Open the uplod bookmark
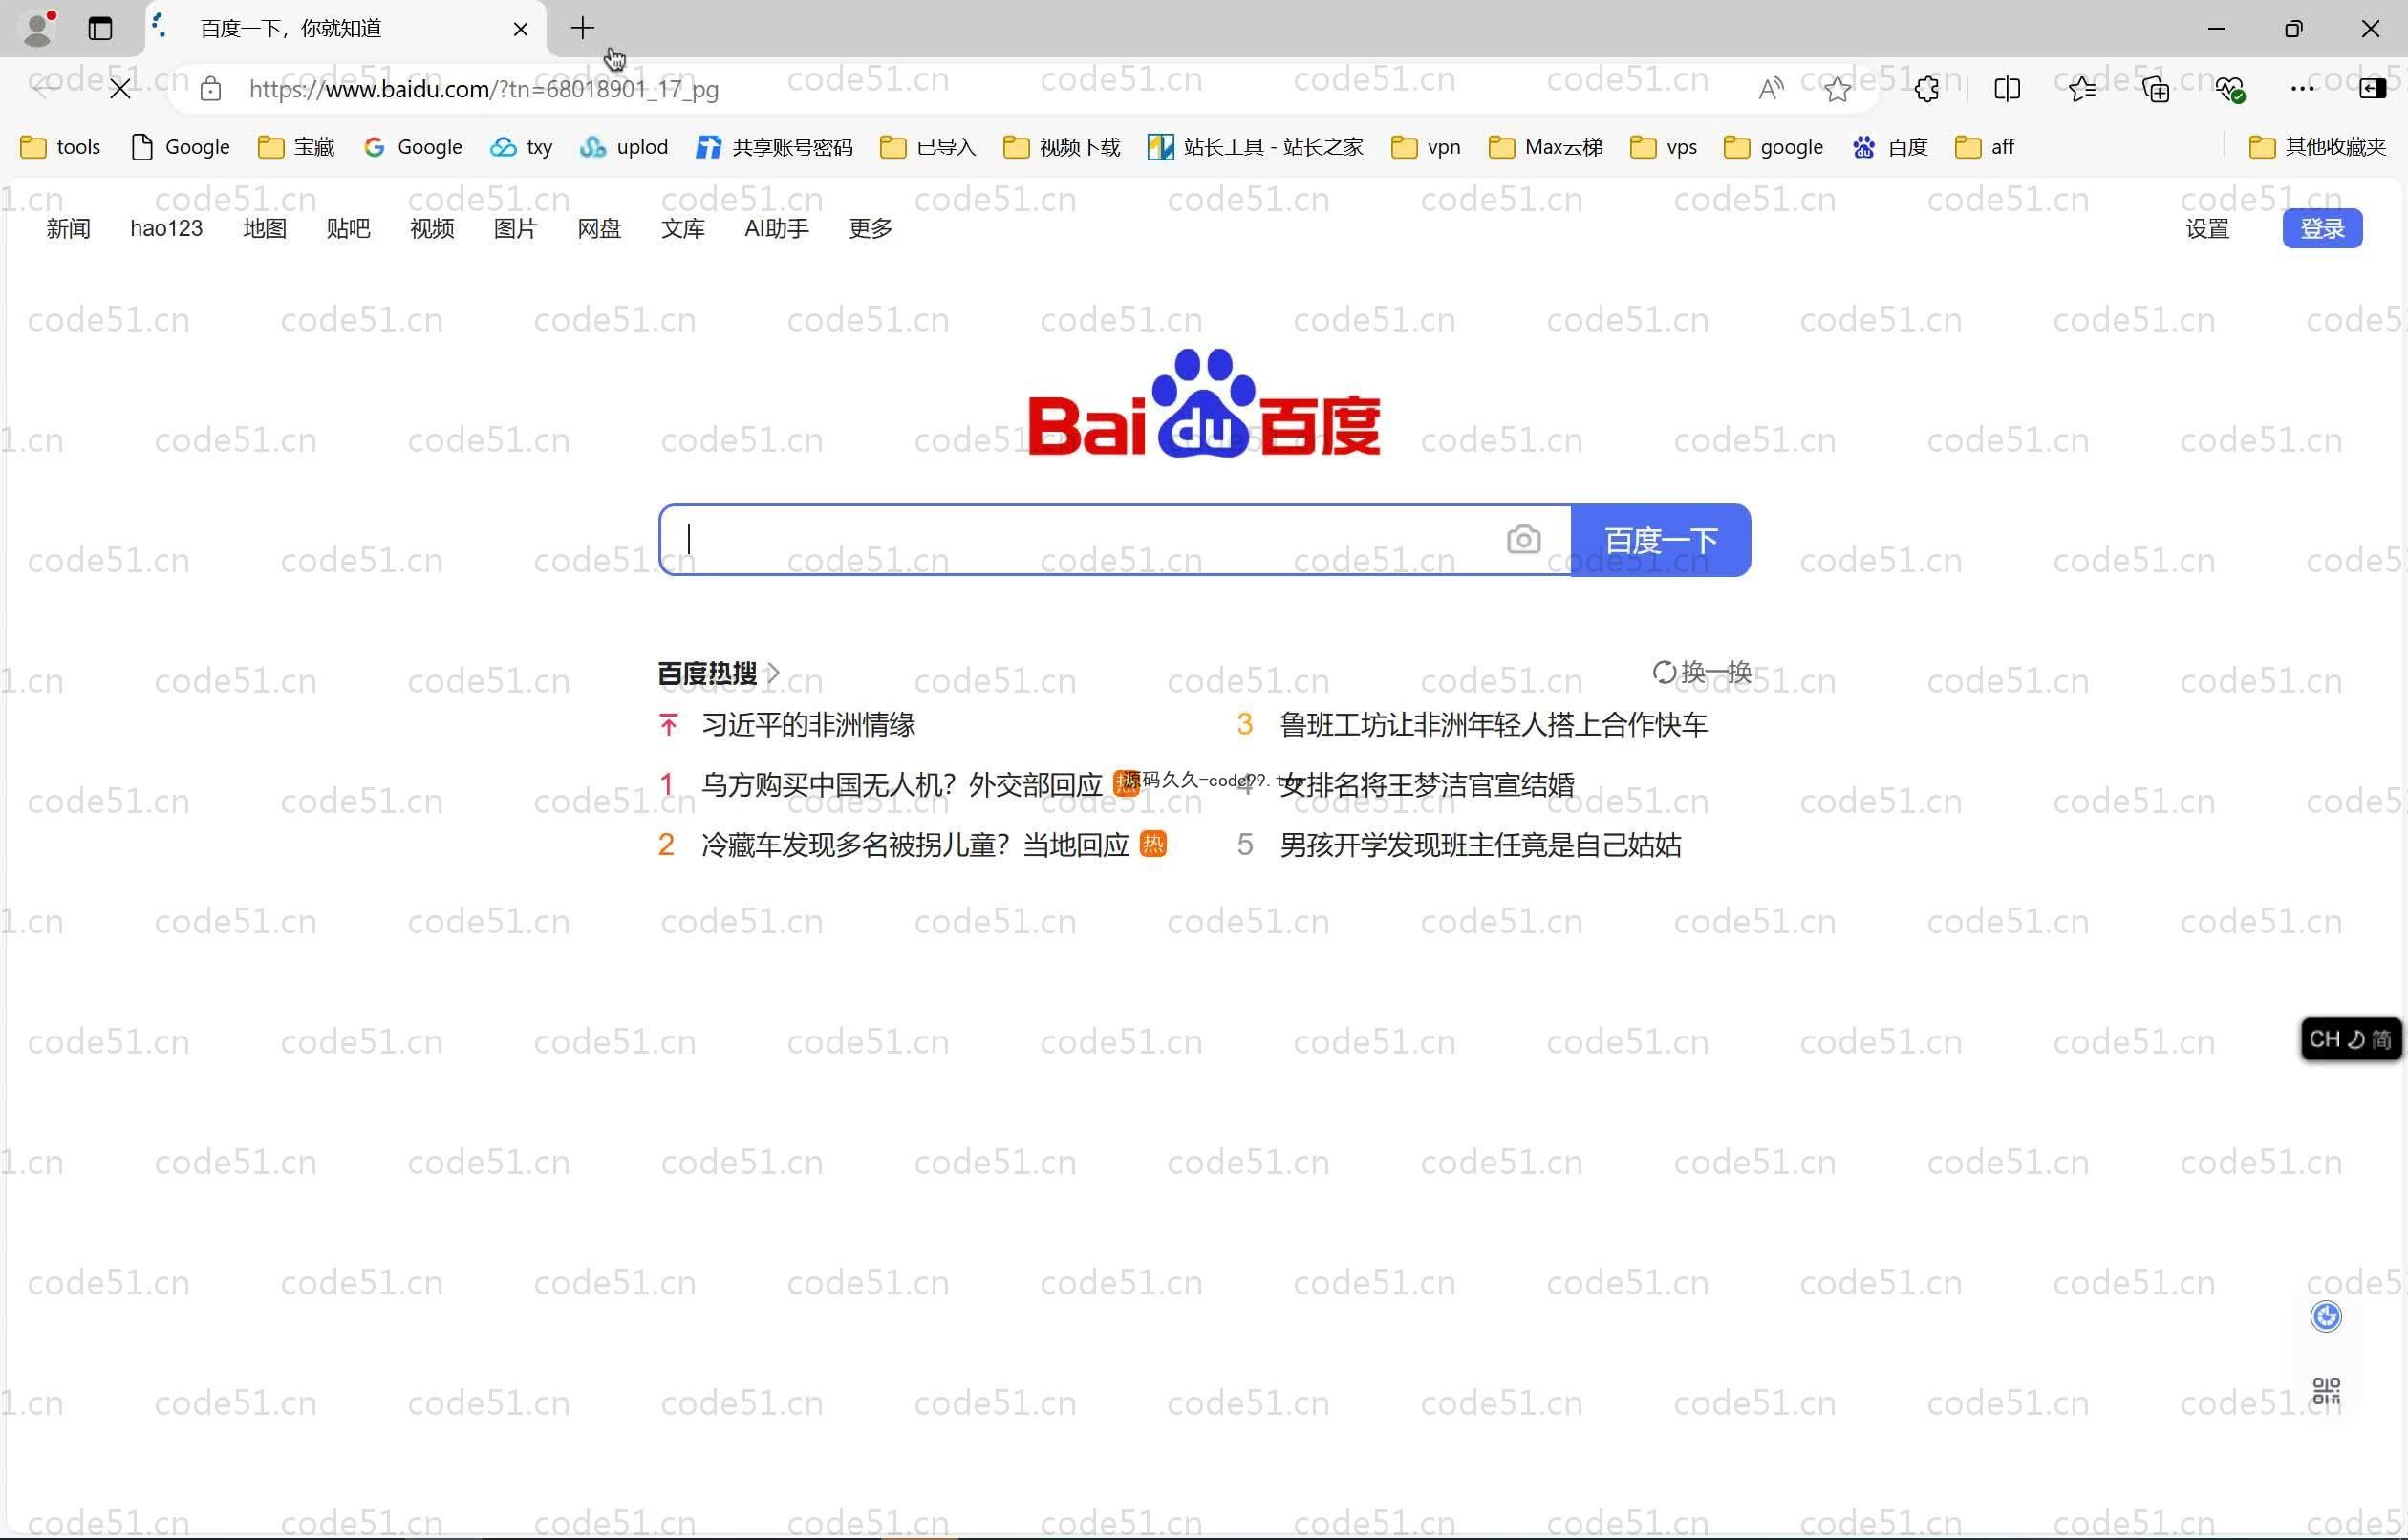Viewport: 2408px width, 1540px height. [x=623, y=147]
